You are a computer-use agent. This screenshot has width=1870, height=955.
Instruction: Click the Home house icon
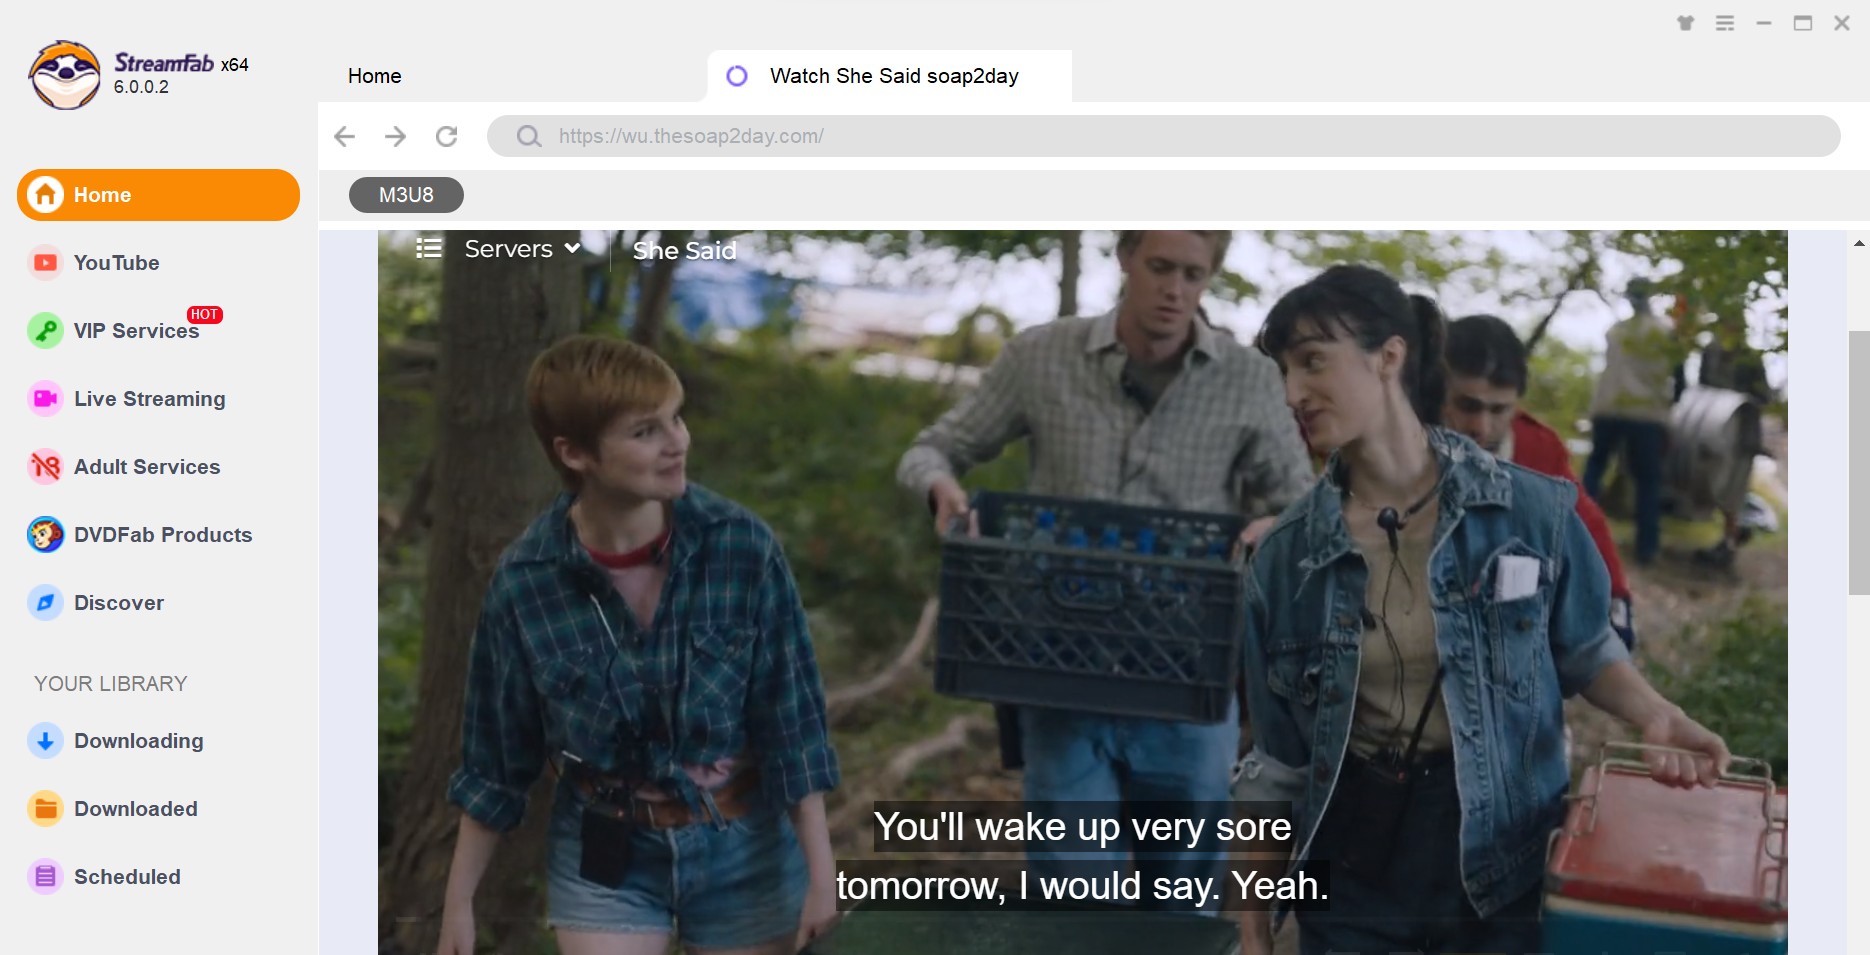[x=45, y=195]
